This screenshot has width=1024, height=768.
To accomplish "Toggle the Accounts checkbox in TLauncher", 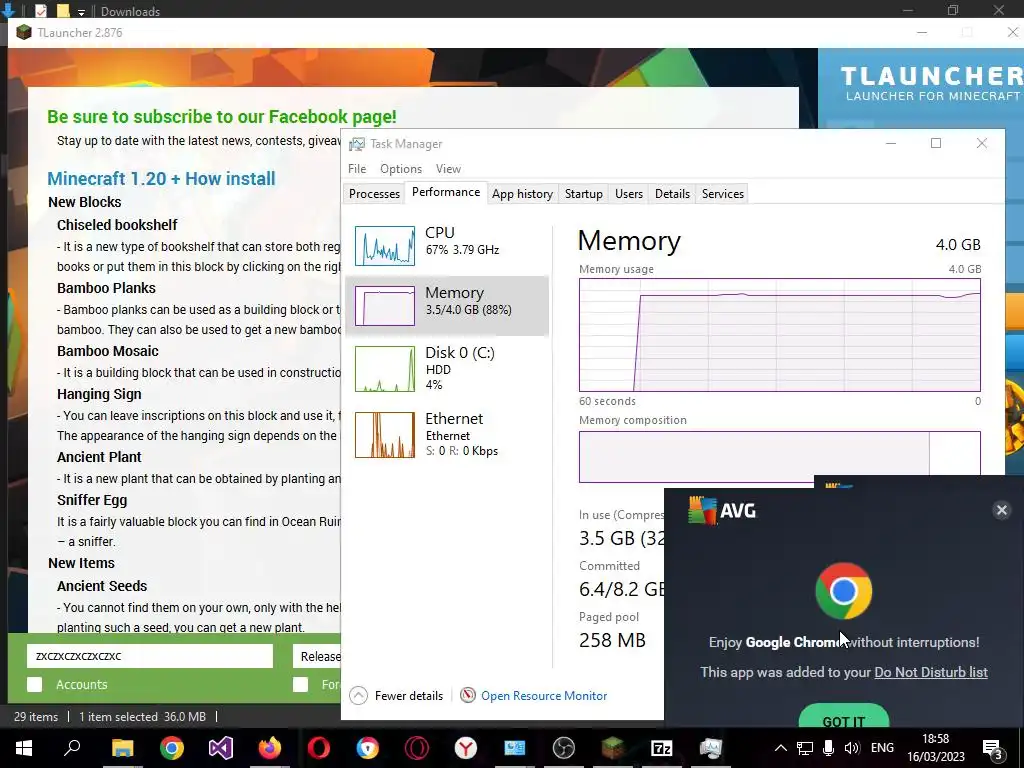I will (35, 684).
